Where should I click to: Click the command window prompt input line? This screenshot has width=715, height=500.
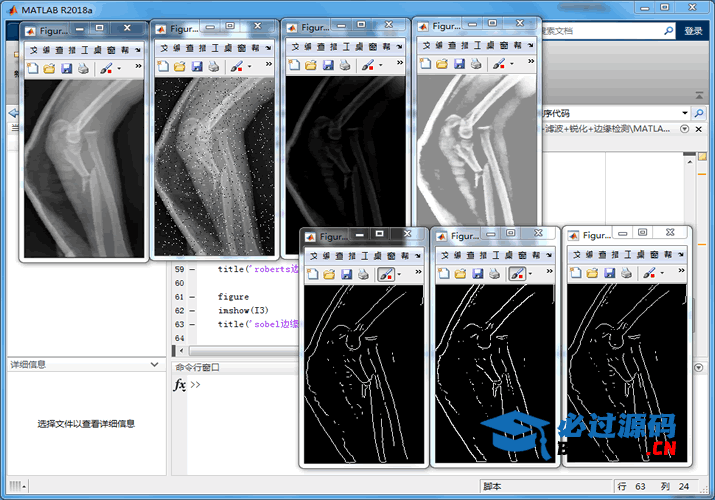[240, 385]
